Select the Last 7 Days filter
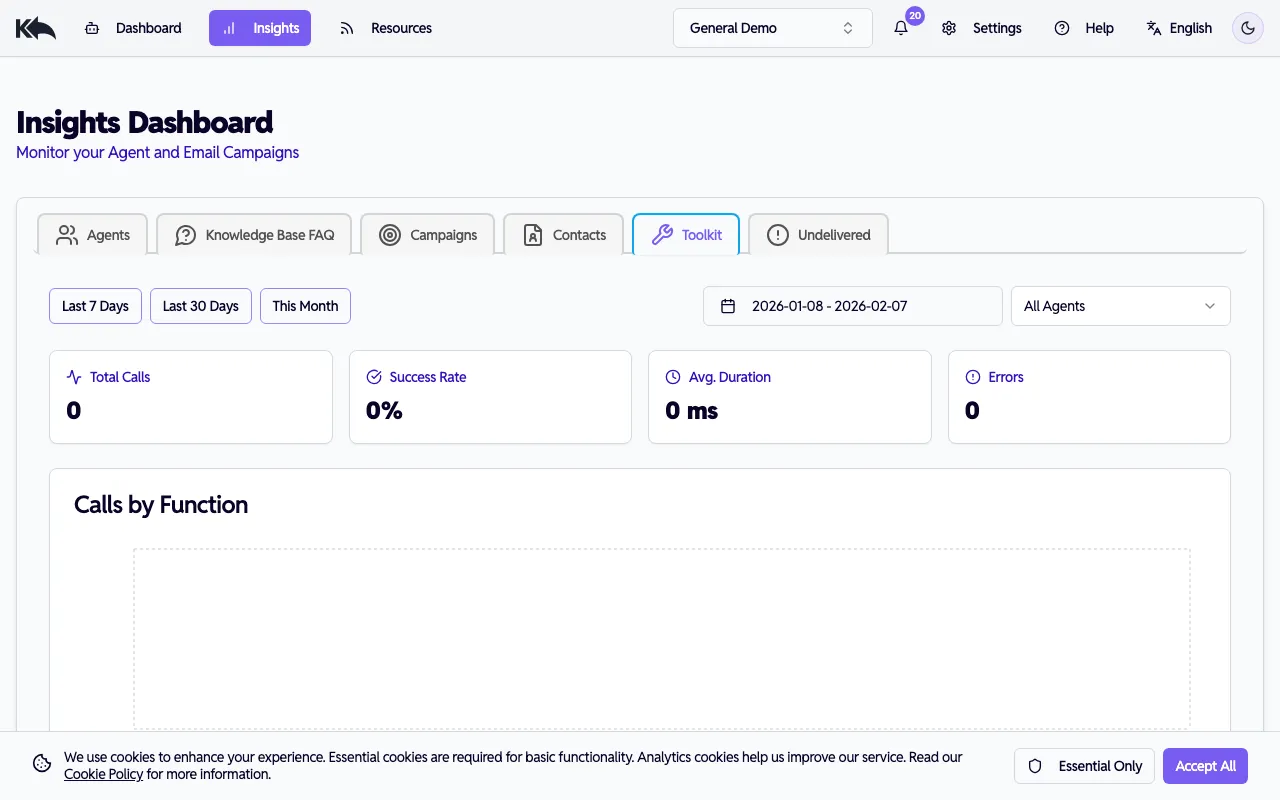 coord(95,306)
